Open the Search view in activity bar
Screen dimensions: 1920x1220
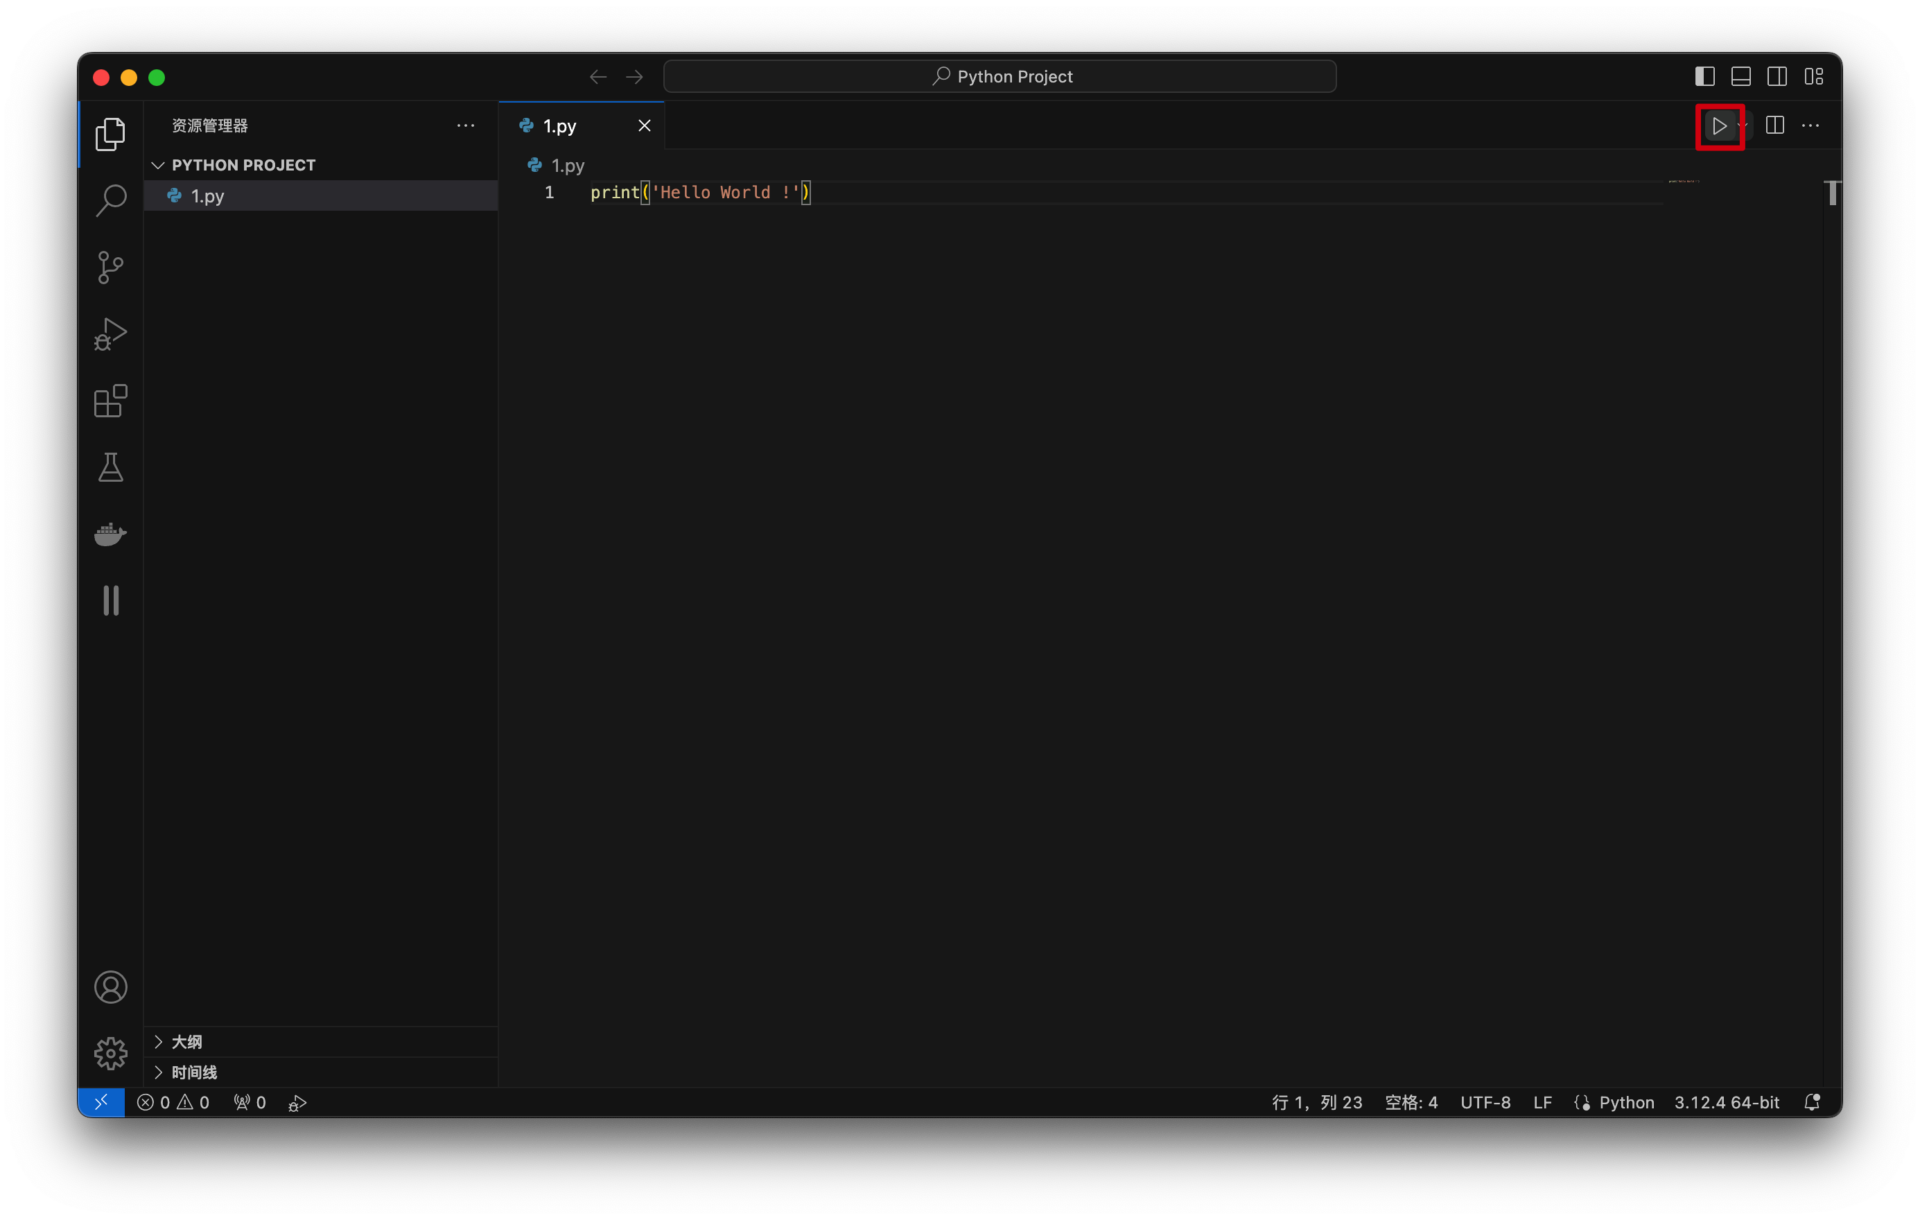pos(110,200)
